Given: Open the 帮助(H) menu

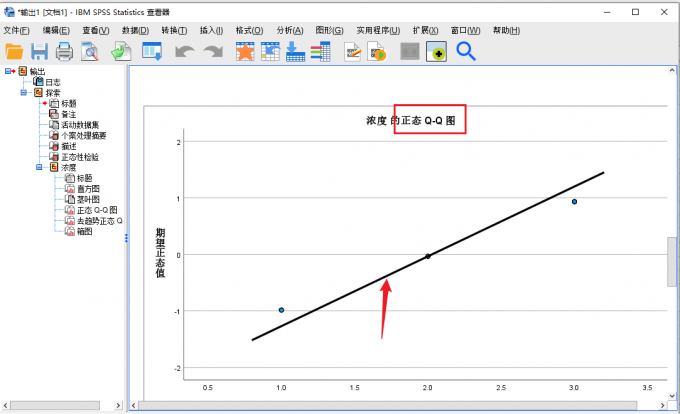Looking at the screenshot, I should click(x=506, y=30).
